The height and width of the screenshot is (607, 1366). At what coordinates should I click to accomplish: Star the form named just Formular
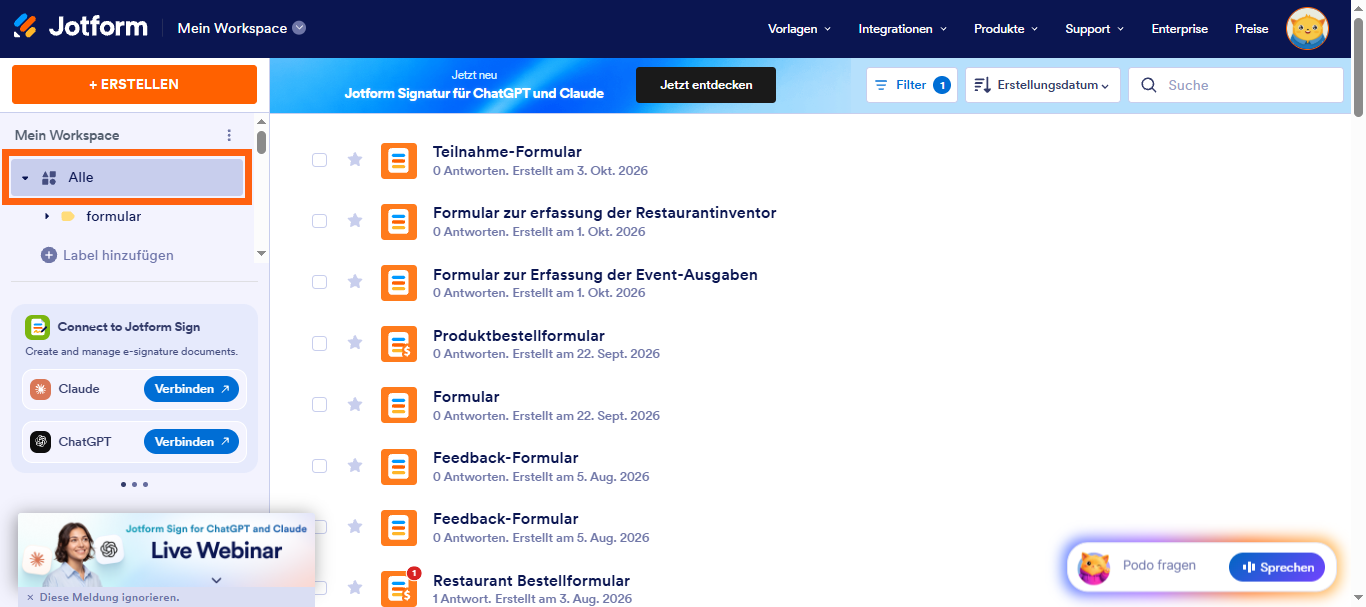tap(355, 404)
